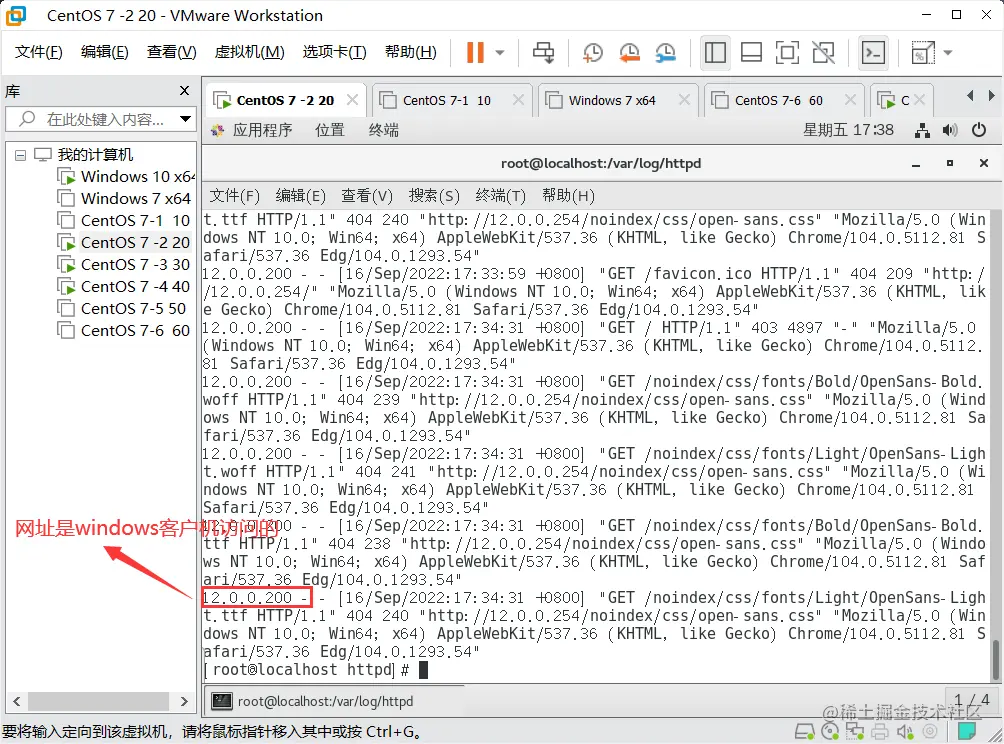Open the 虚拟机(M) menu

249,51
